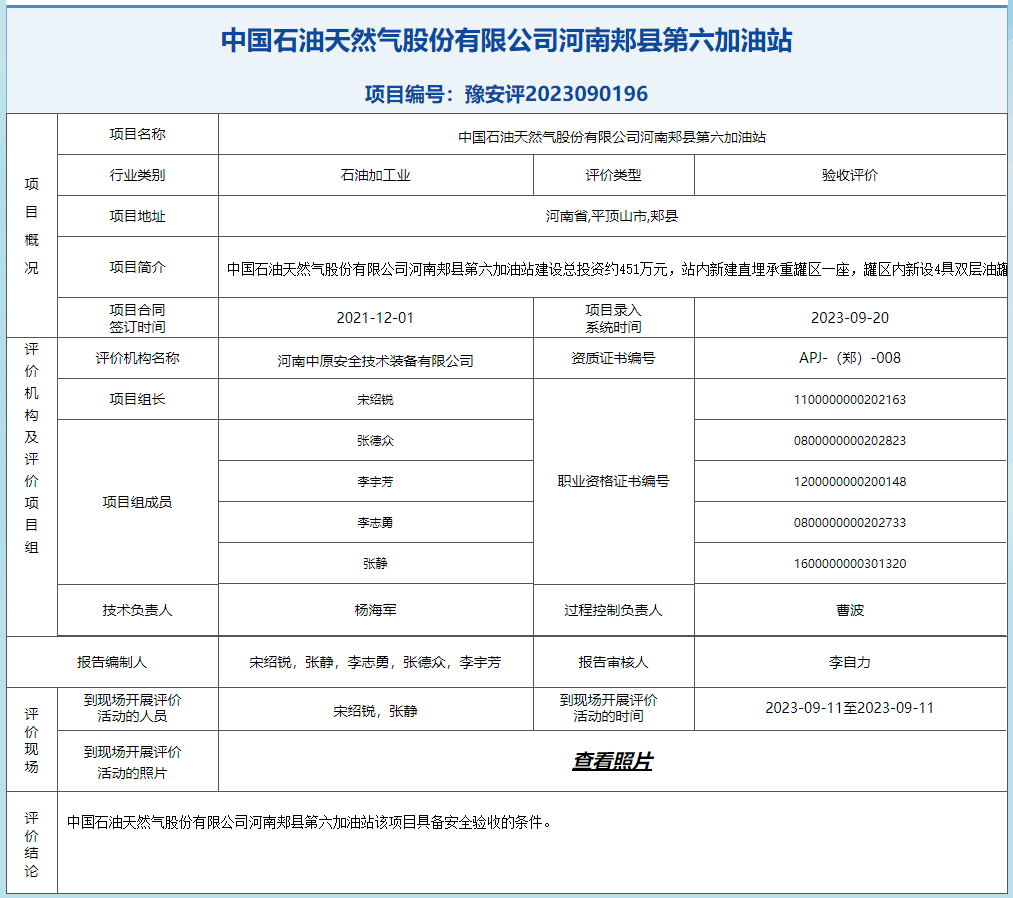Click the 报告编制人 label

click(x=112, y=662)
